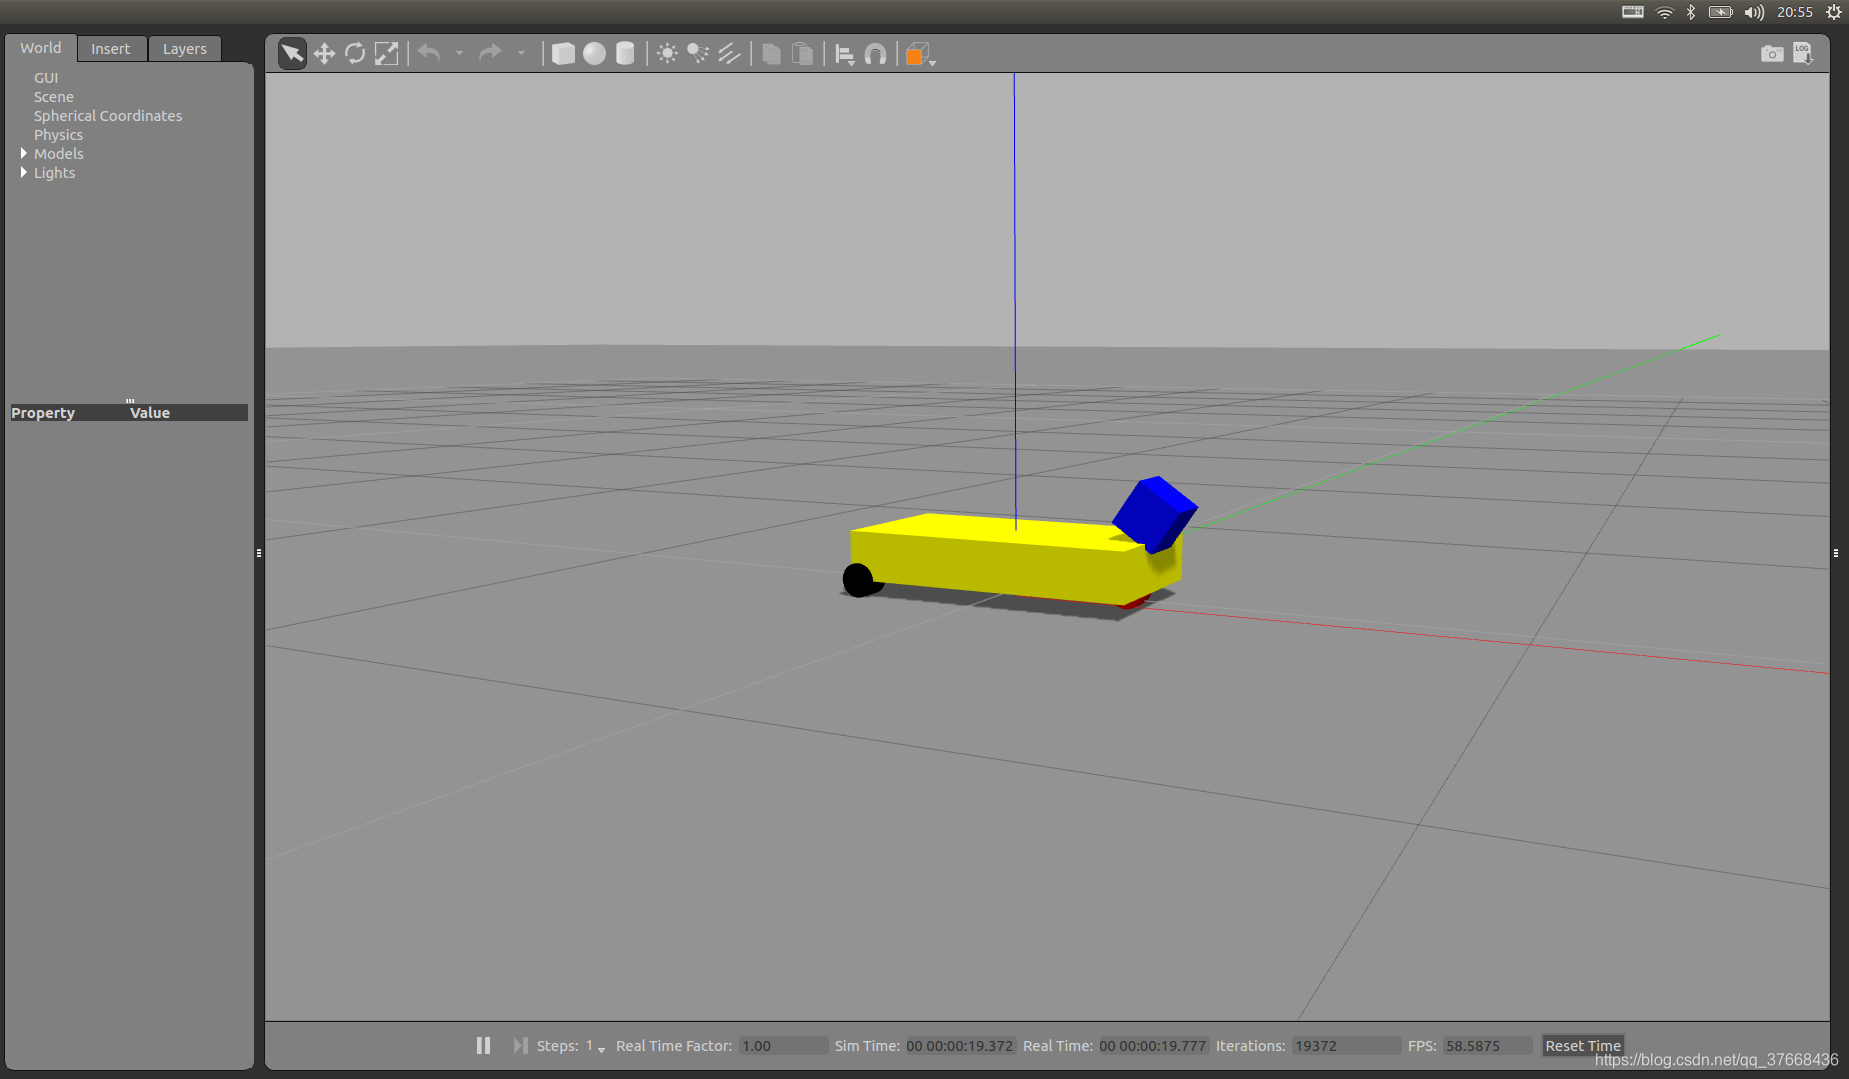Open the redo history dropdown
The height and width of the screenshot is (1079, 1849).
(x=521, y=53)
